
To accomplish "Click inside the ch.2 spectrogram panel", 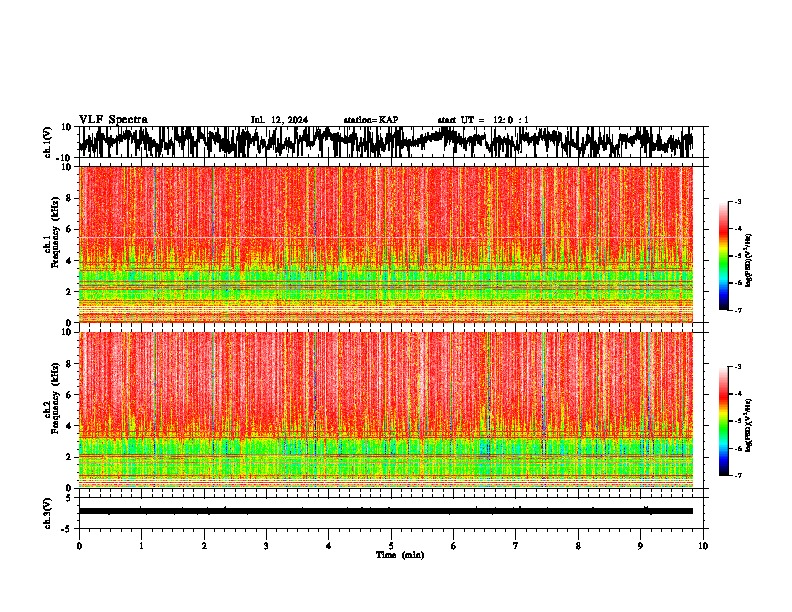I will pos(386,410).
